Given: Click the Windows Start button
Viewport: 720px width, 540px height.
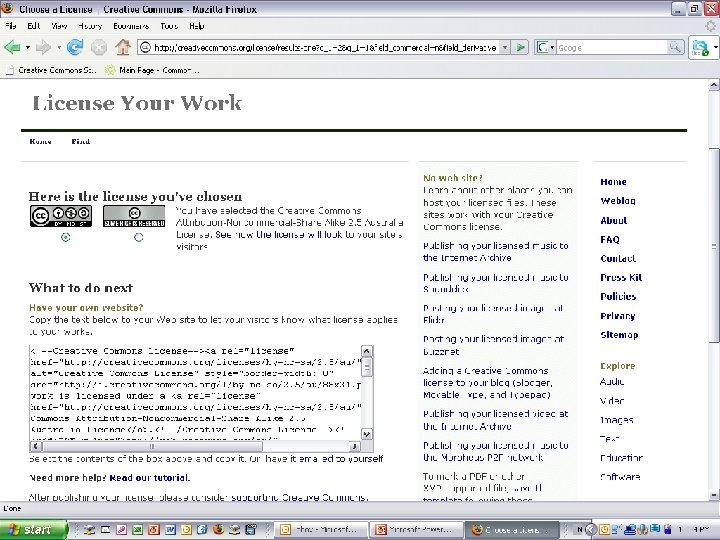Looking at the screenshot, I should click(x=34, y=529).
